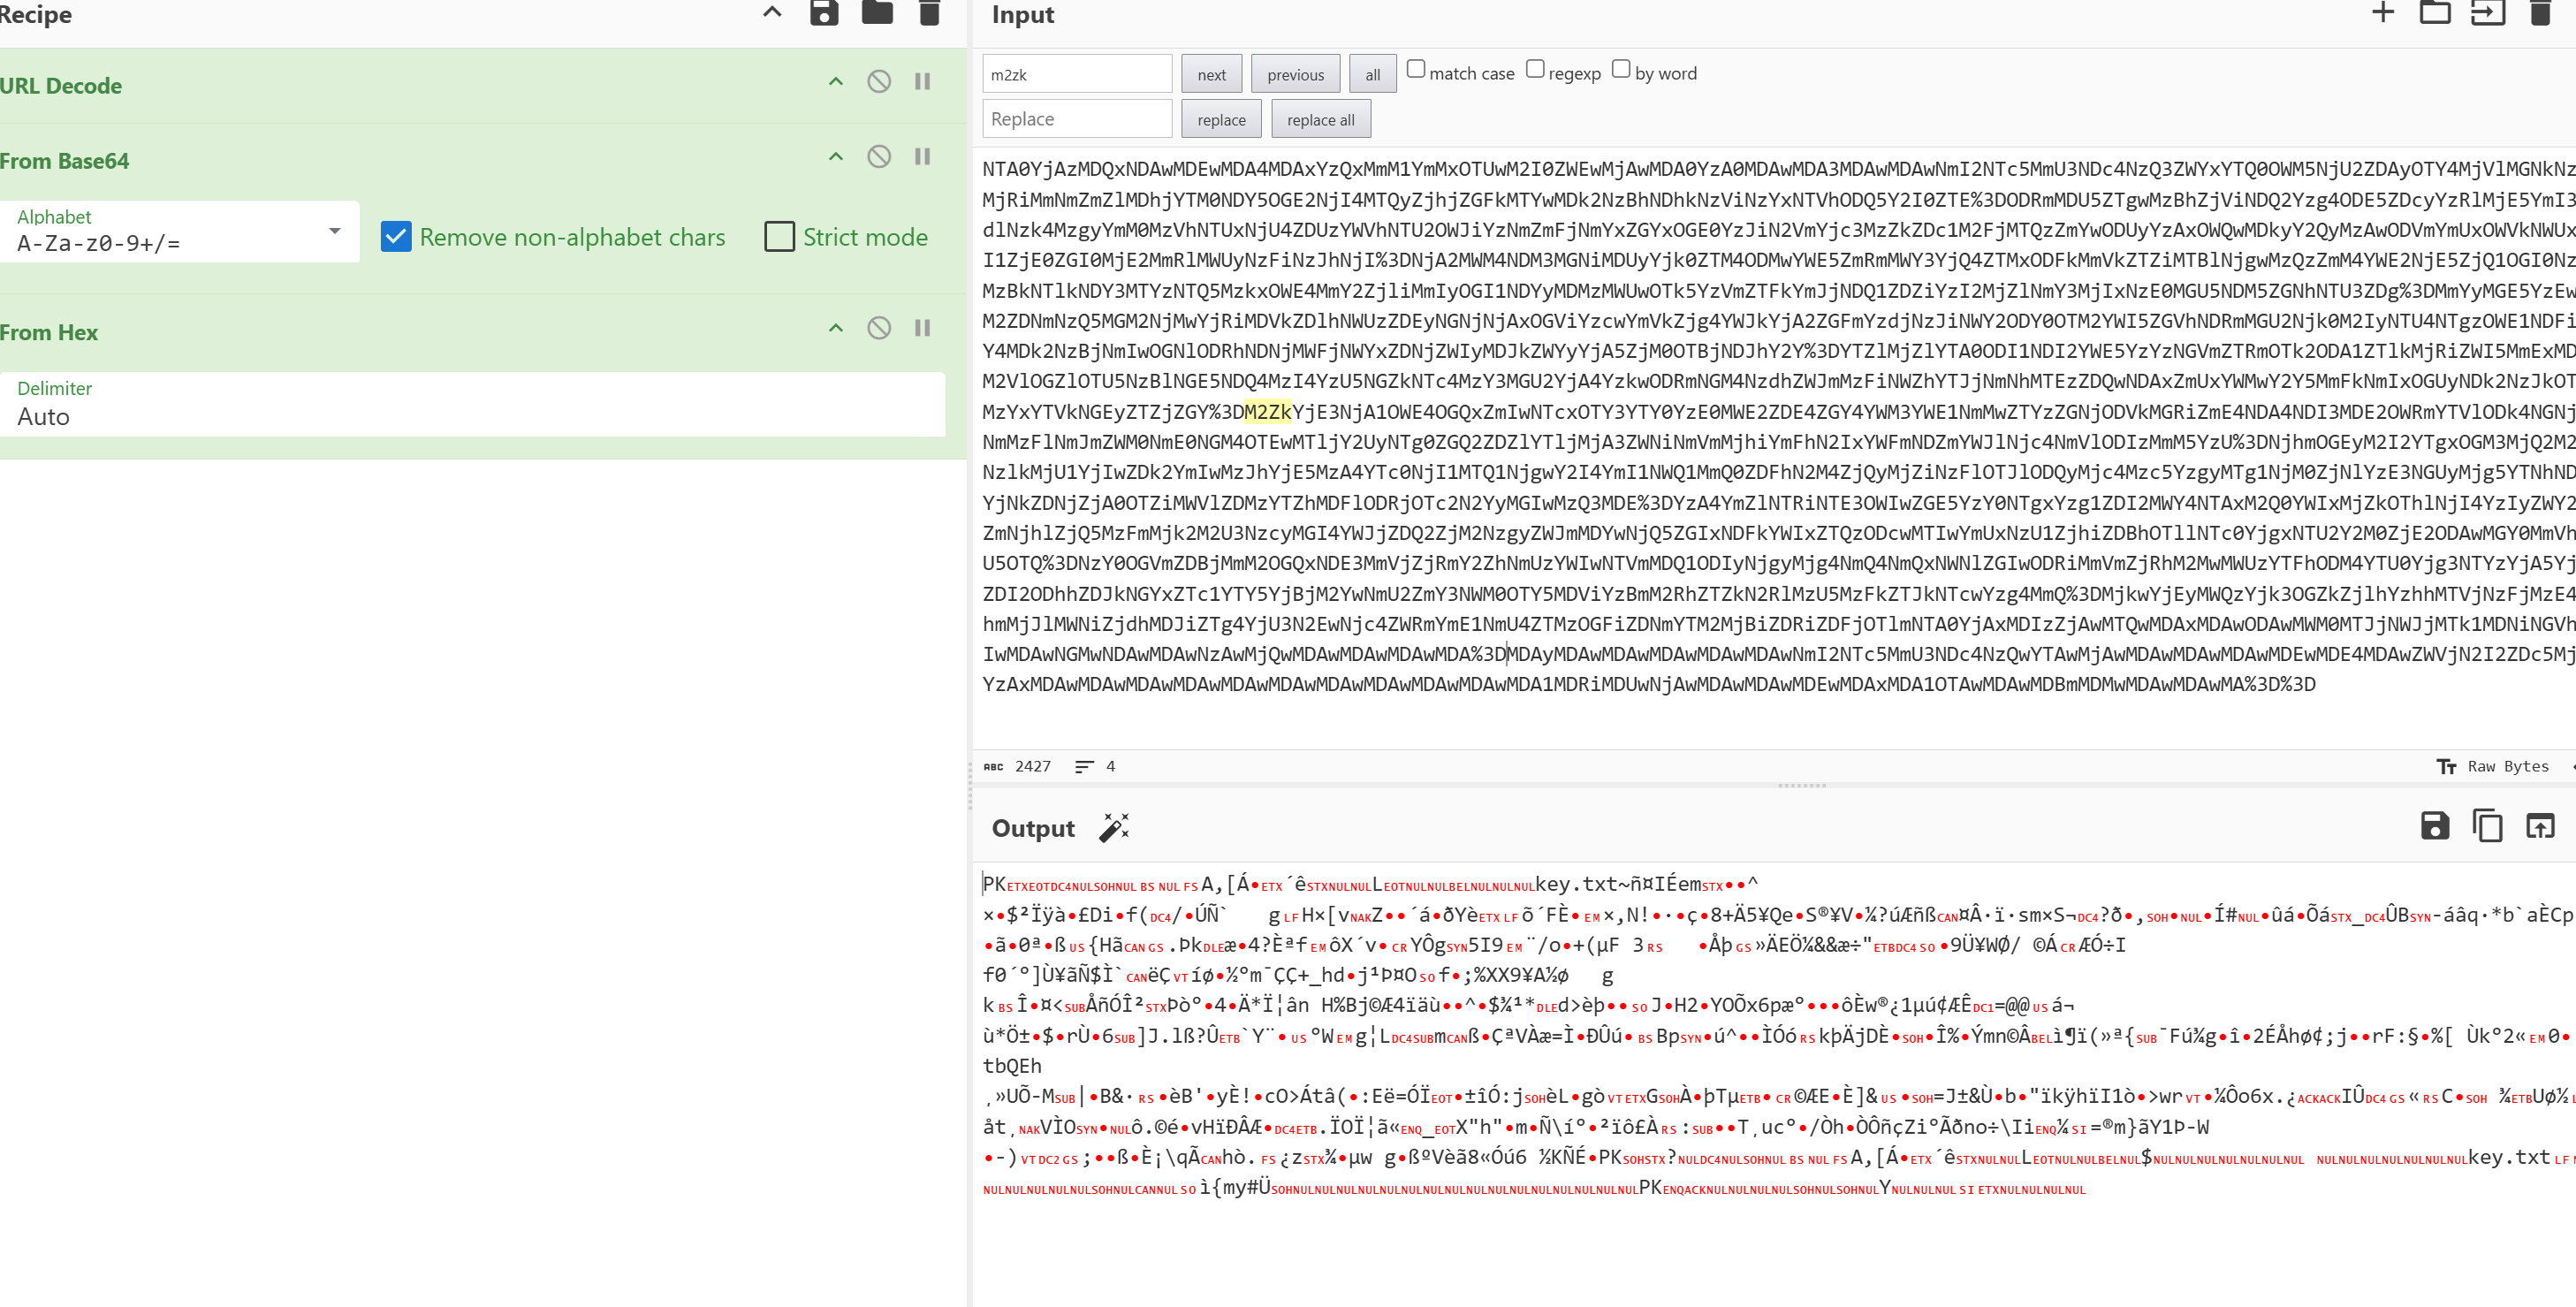
Task: Save the current recipe
Action: tap(824, 13)
